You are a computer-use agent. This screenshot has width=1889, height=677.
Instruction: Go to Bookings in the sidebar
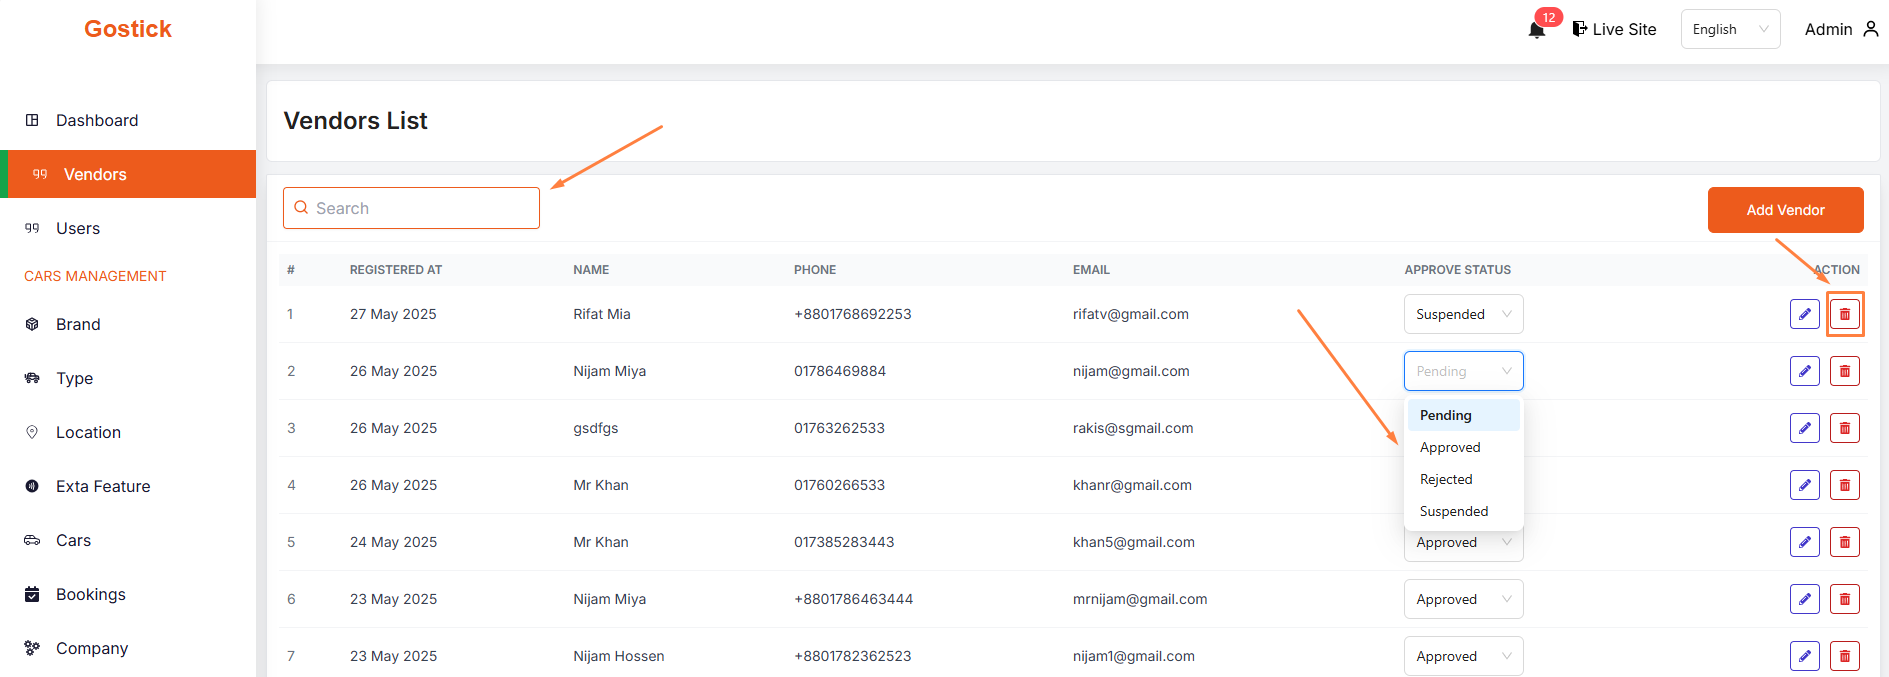tap(91, 594)
